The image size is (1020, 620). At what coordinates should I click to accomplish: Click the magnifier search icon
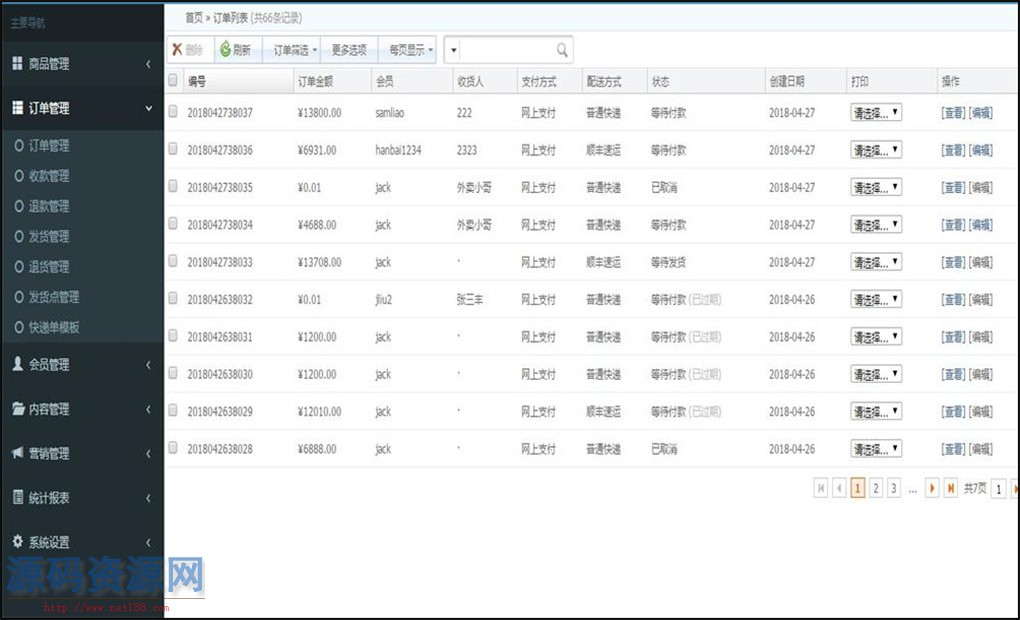563,50
